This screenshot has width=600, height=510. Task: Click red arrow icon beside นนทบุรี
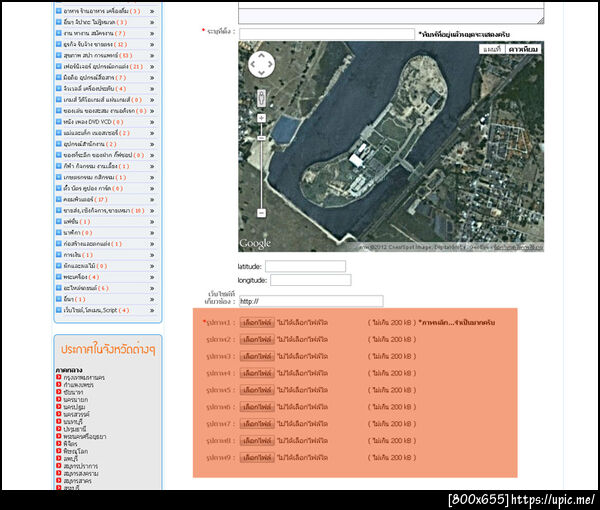point(59,421)
